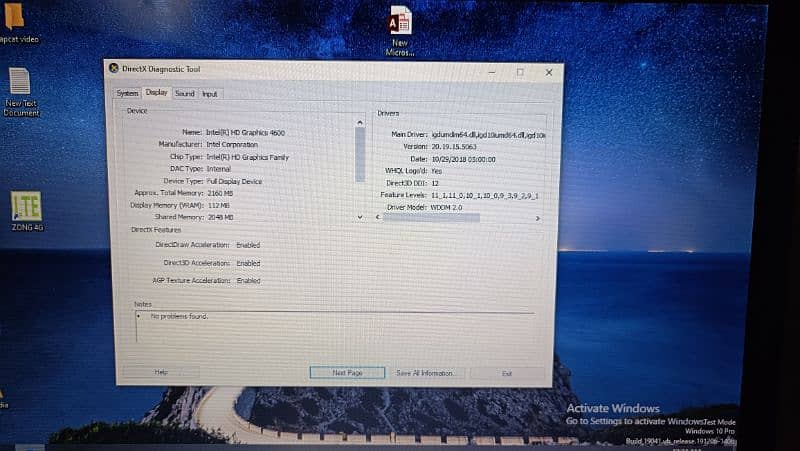Click the Help button
This screenshot has height=451, width=800.
pyautogui.click(x=161, y=372)
